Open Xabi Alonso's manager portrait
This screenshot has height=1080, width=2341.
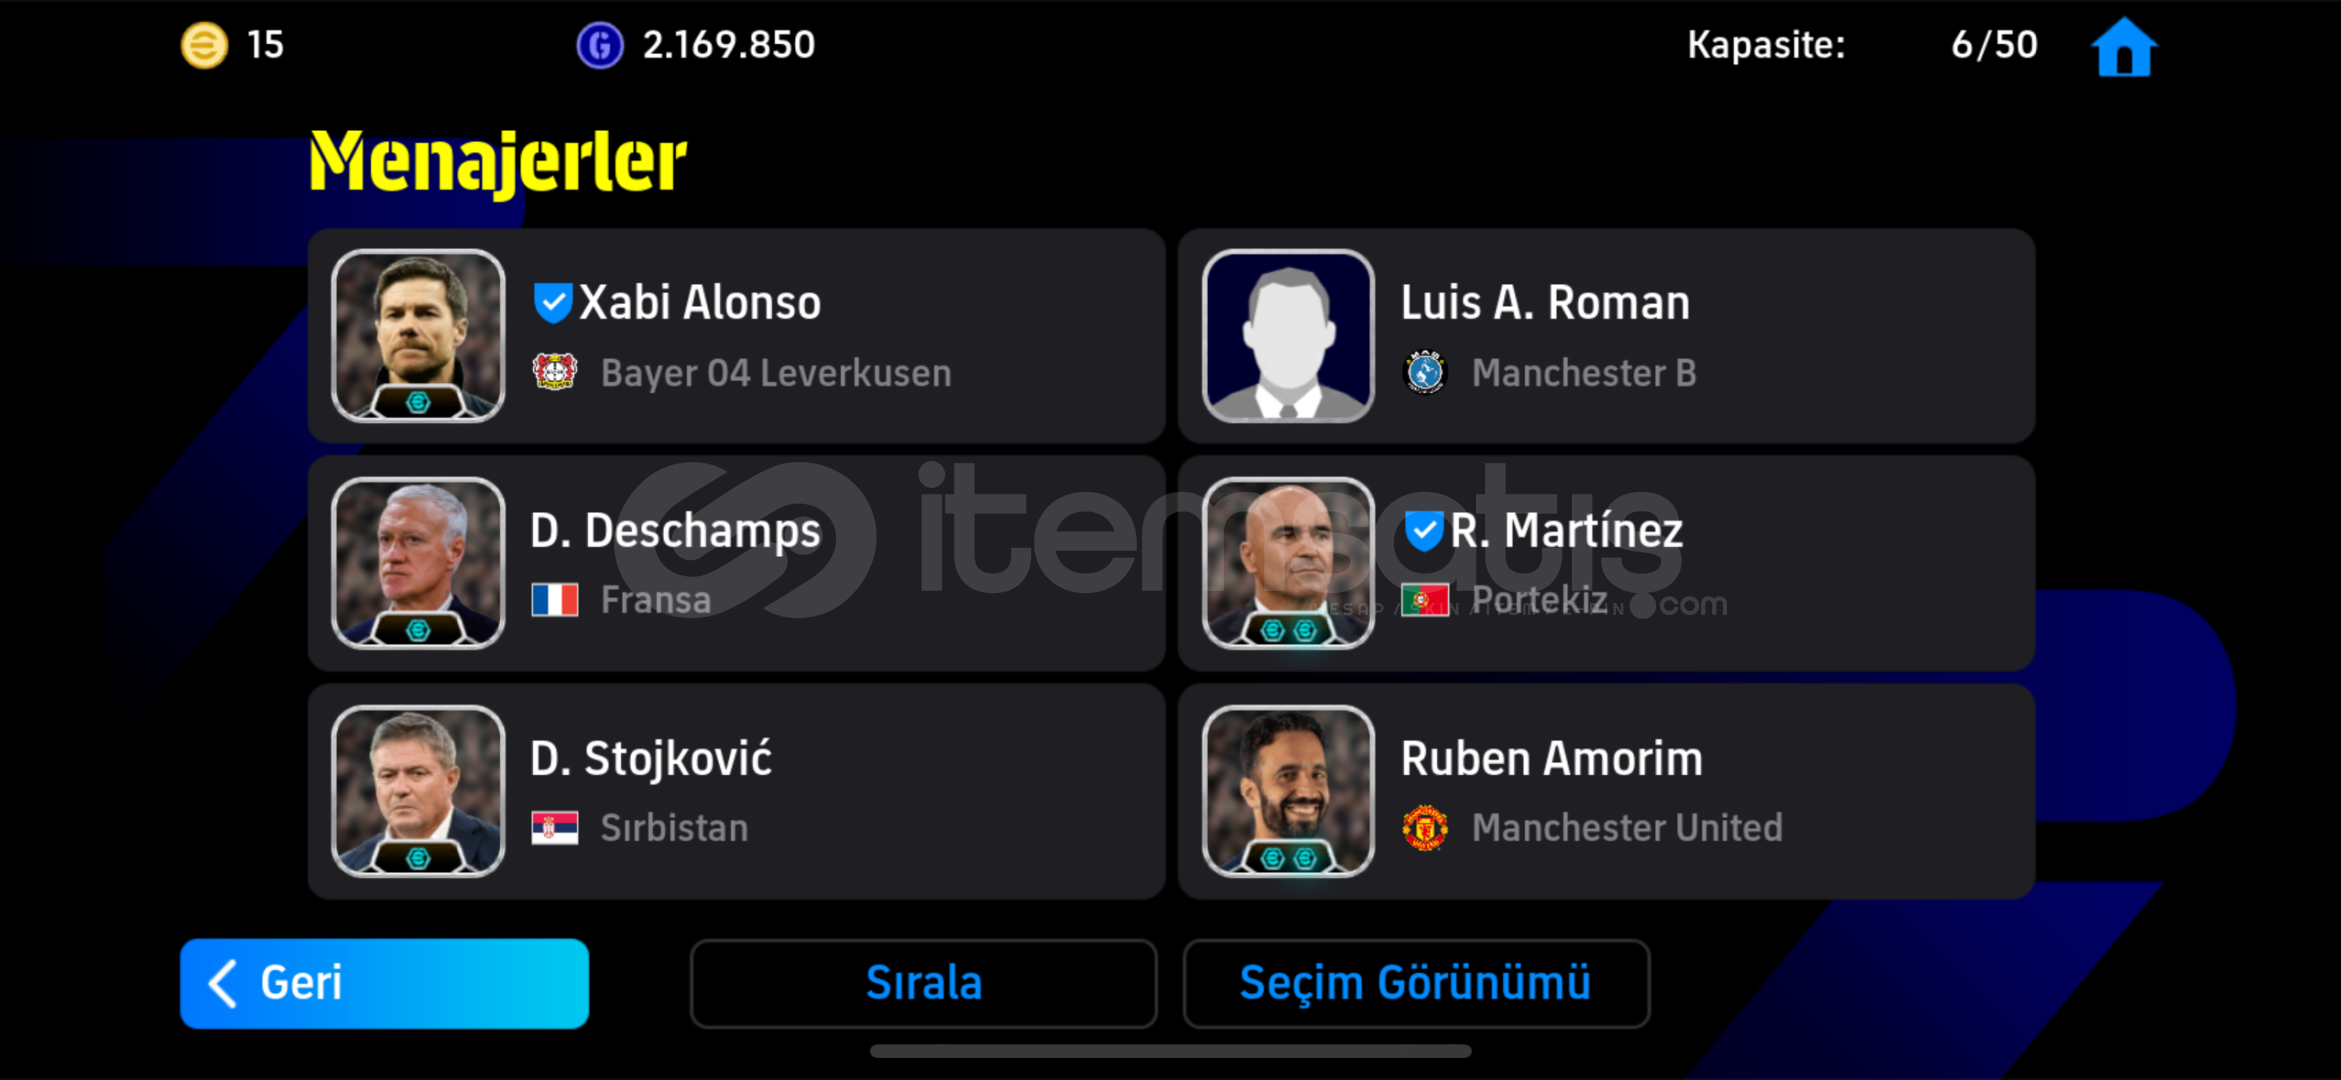click(418, 336)
